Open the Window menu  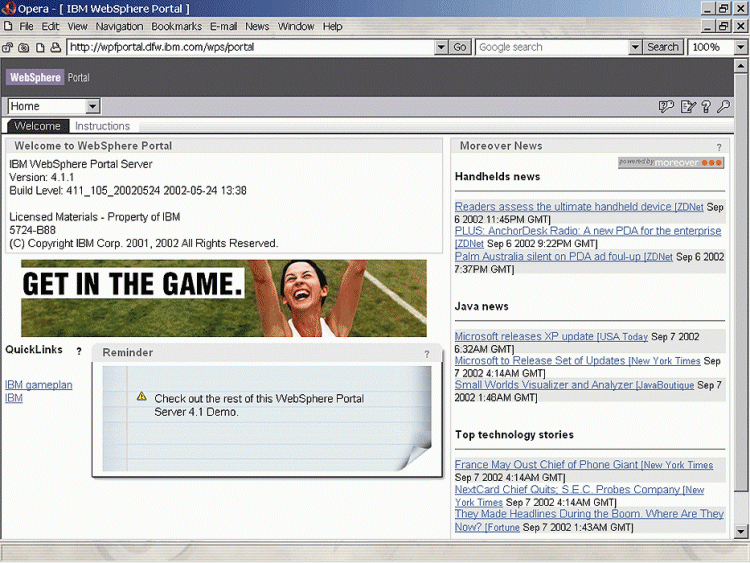pos(296,26)
